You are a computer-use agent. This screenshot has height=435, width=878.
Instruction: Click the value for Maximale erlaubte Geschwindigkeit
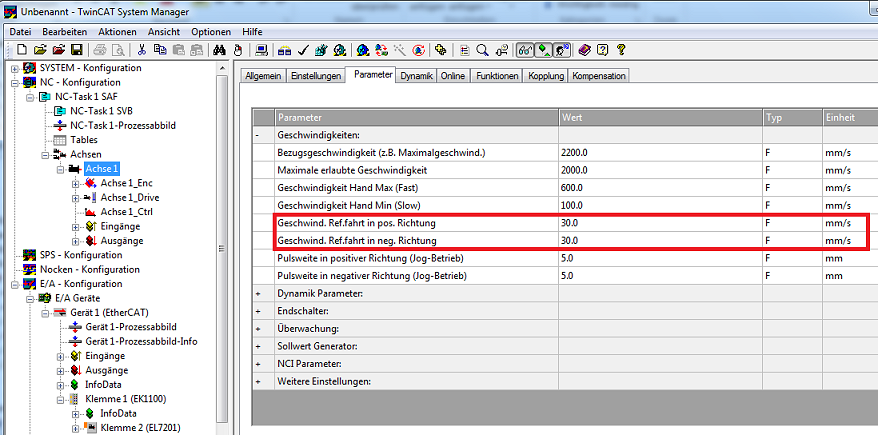pyautogui.click(x=660, y=170)
